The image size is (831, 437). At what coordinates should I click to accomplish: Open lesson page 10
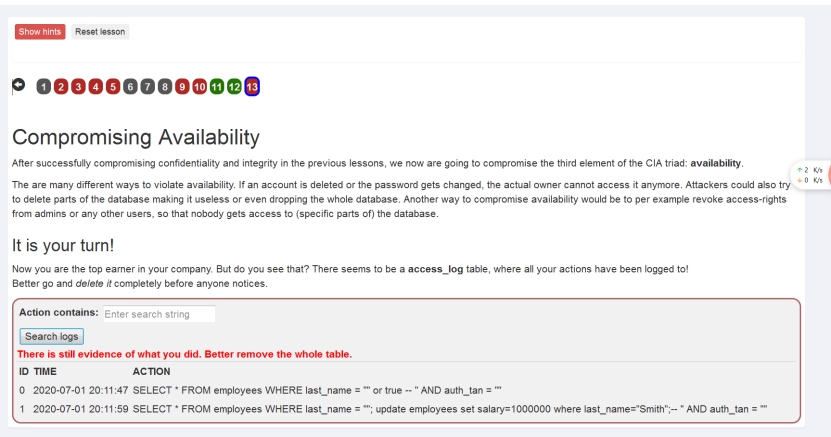click(x=199, y=87)
